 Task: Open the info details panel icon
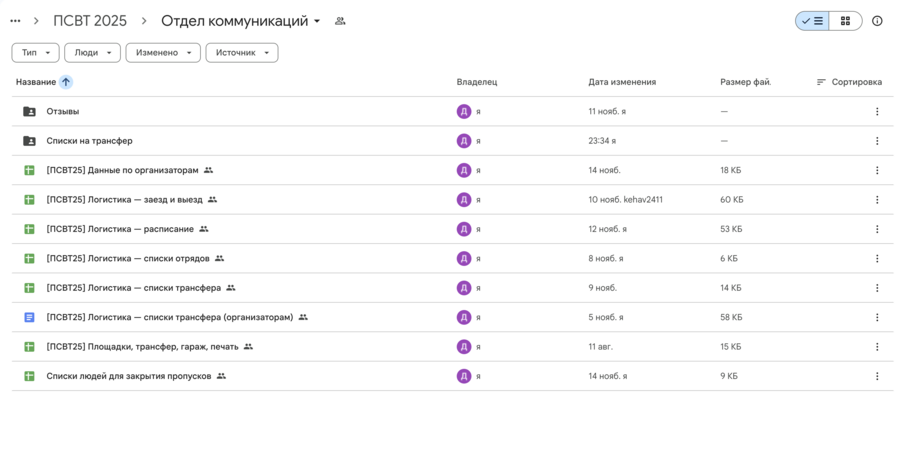click(x=877, y=21)
